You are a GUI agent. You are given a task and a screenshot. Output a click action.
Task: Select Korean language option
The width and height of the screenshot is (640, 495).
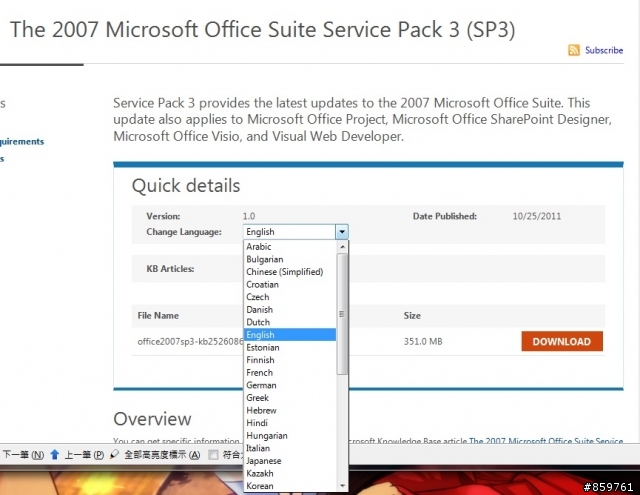260,486
